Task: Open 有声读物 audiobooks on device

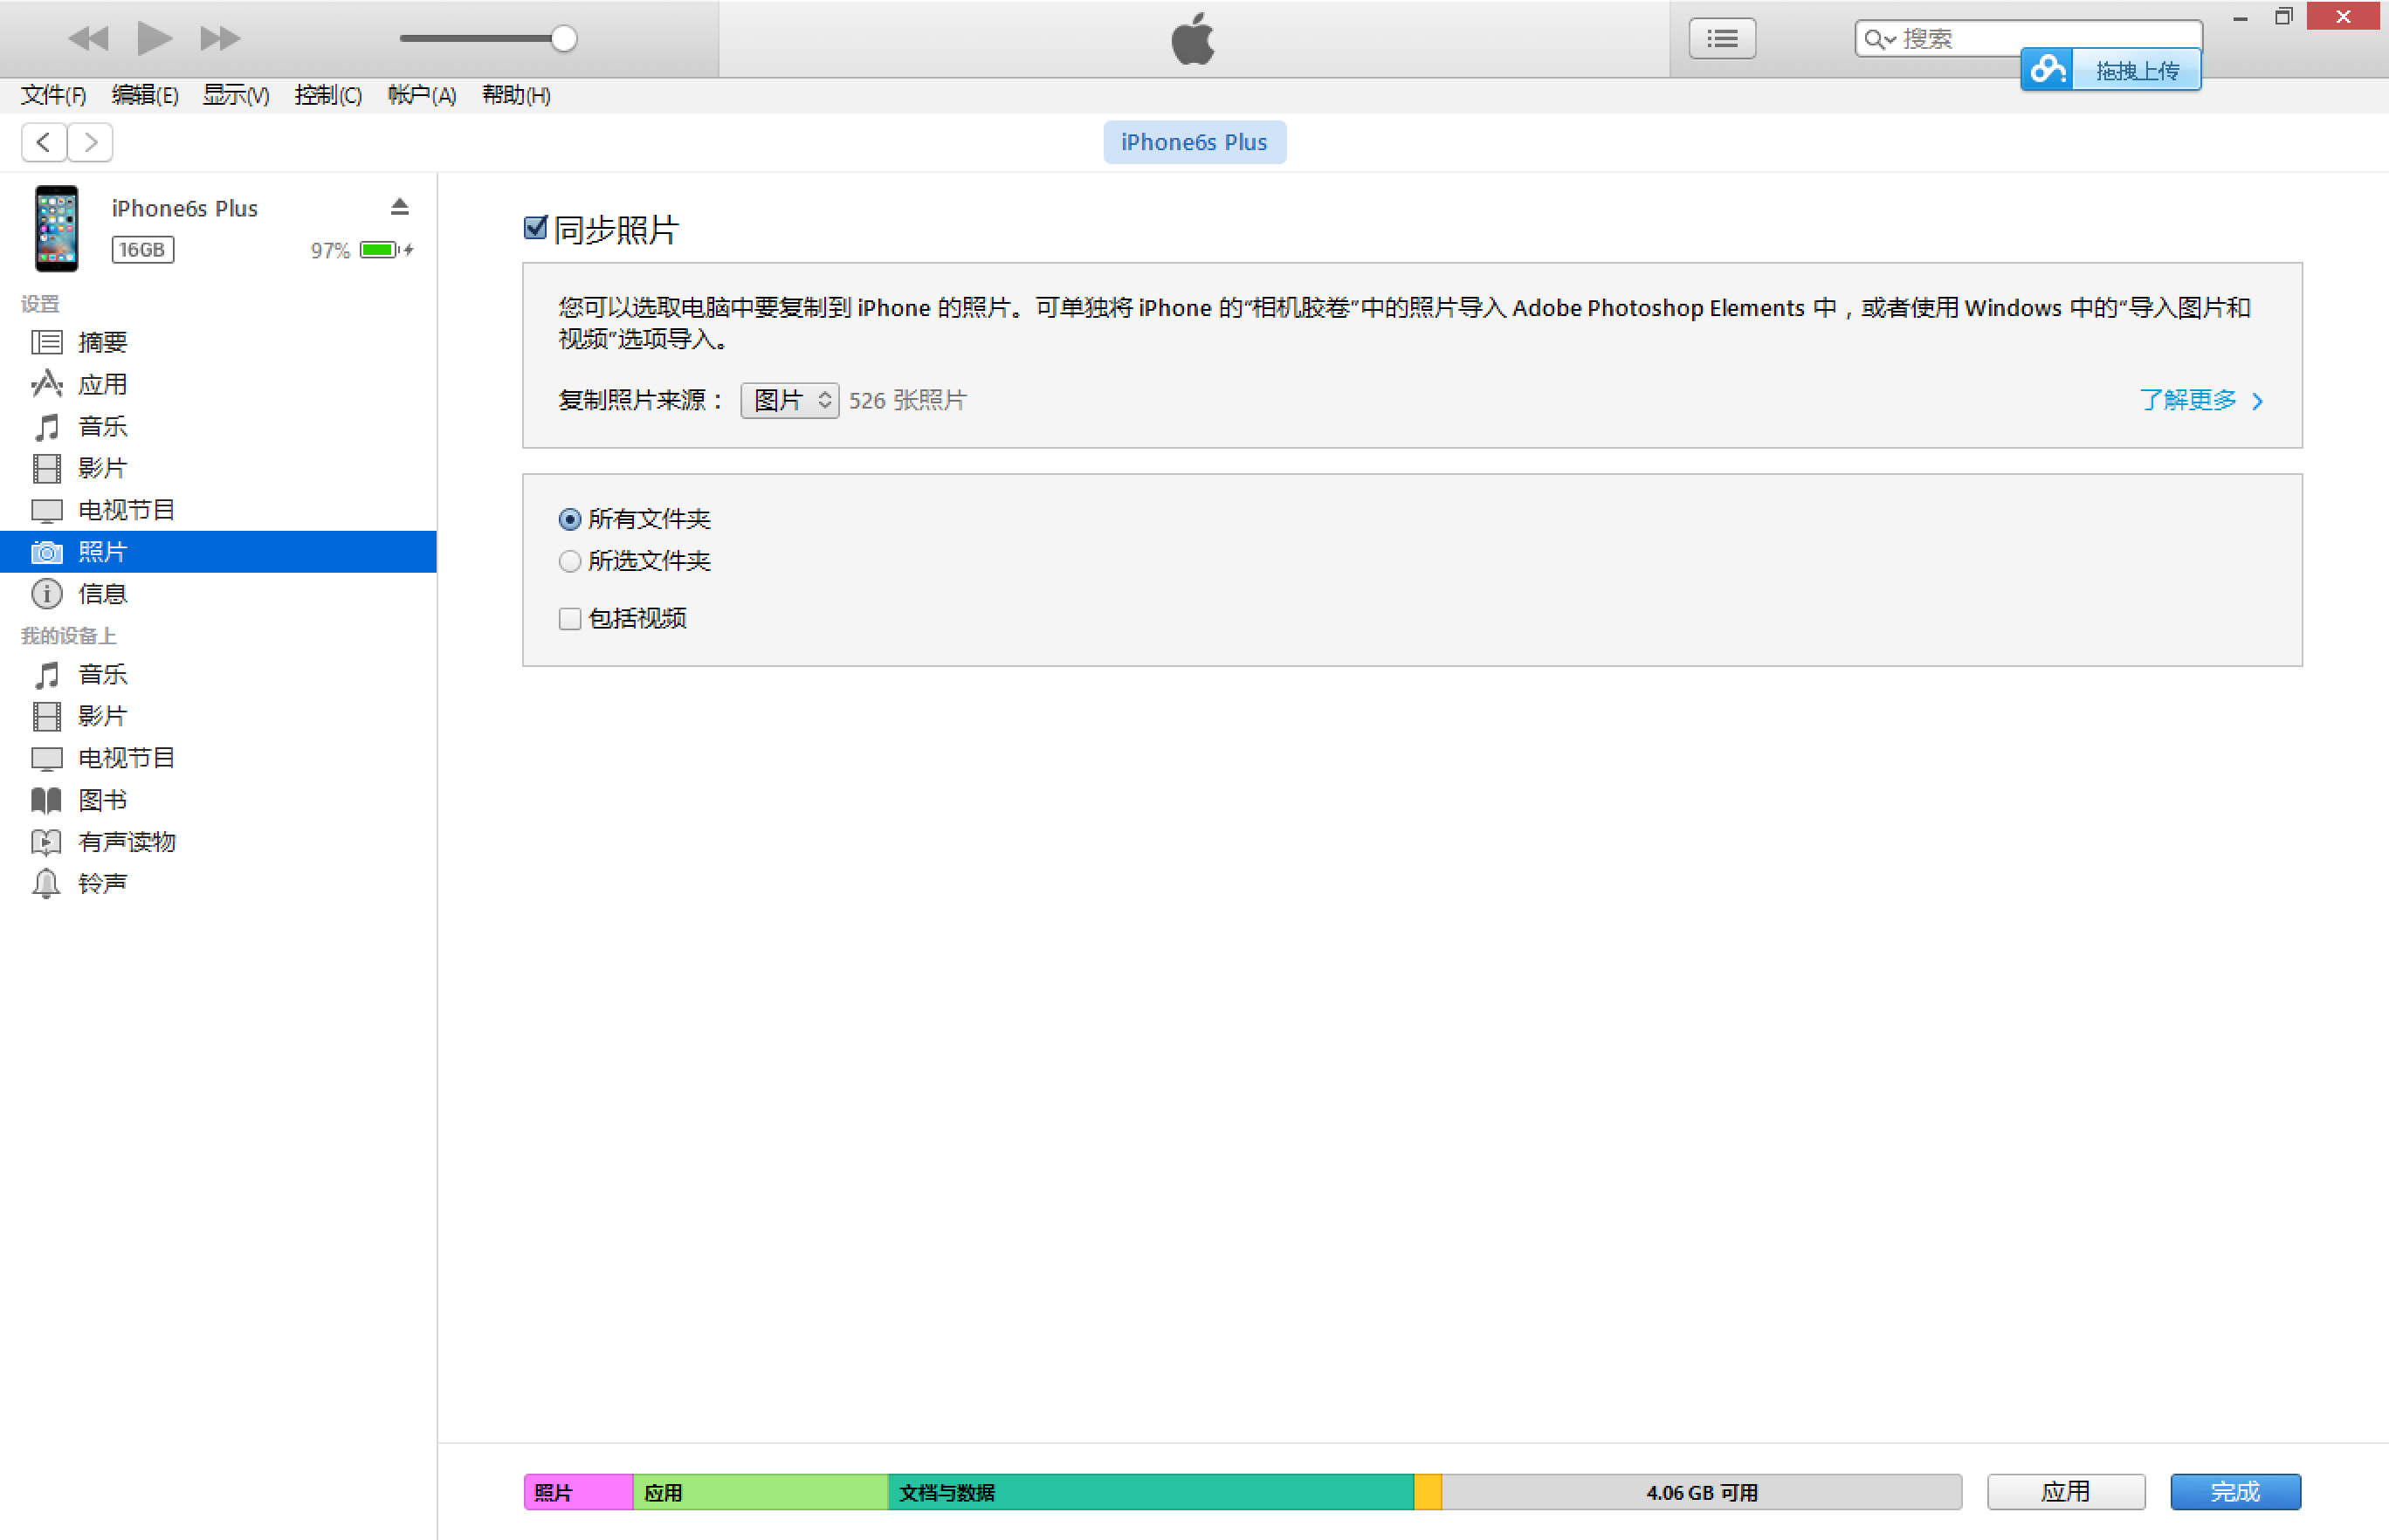Action: click(218, 842)
